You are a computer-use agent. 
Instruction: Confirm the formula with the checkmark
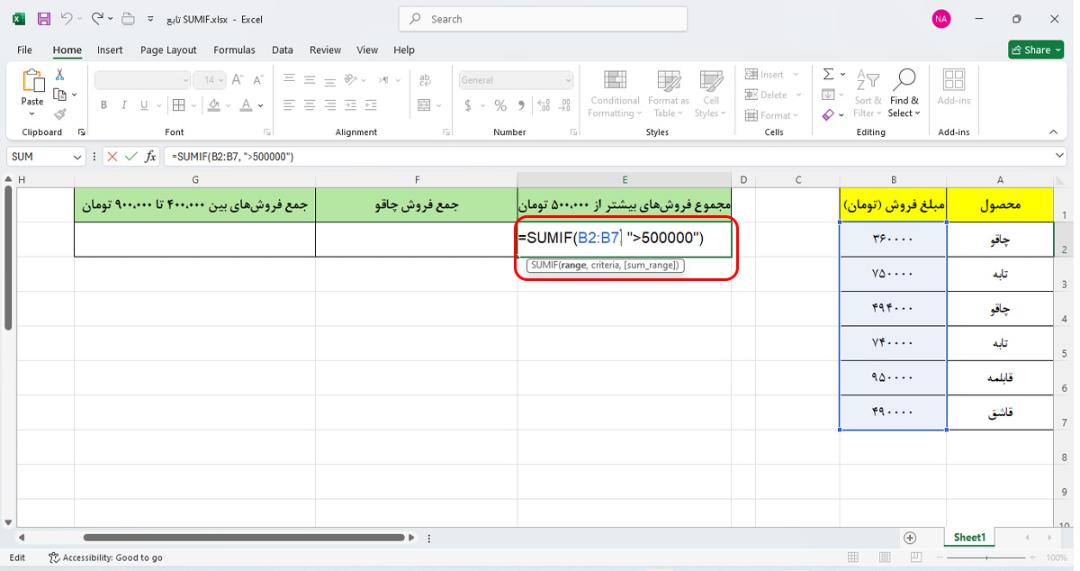[x=131, y=156]
